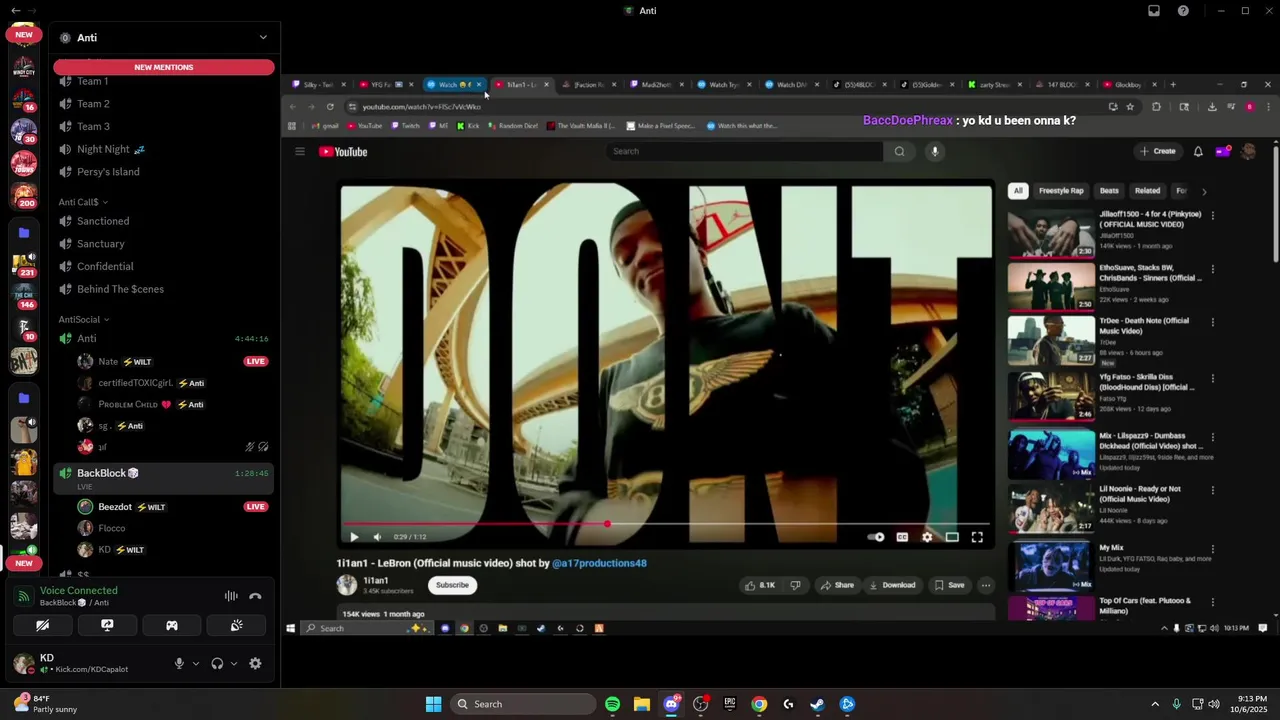
Task: Open the server with the 231 badge
Action: pyautogui.click(x=24, y=263)
